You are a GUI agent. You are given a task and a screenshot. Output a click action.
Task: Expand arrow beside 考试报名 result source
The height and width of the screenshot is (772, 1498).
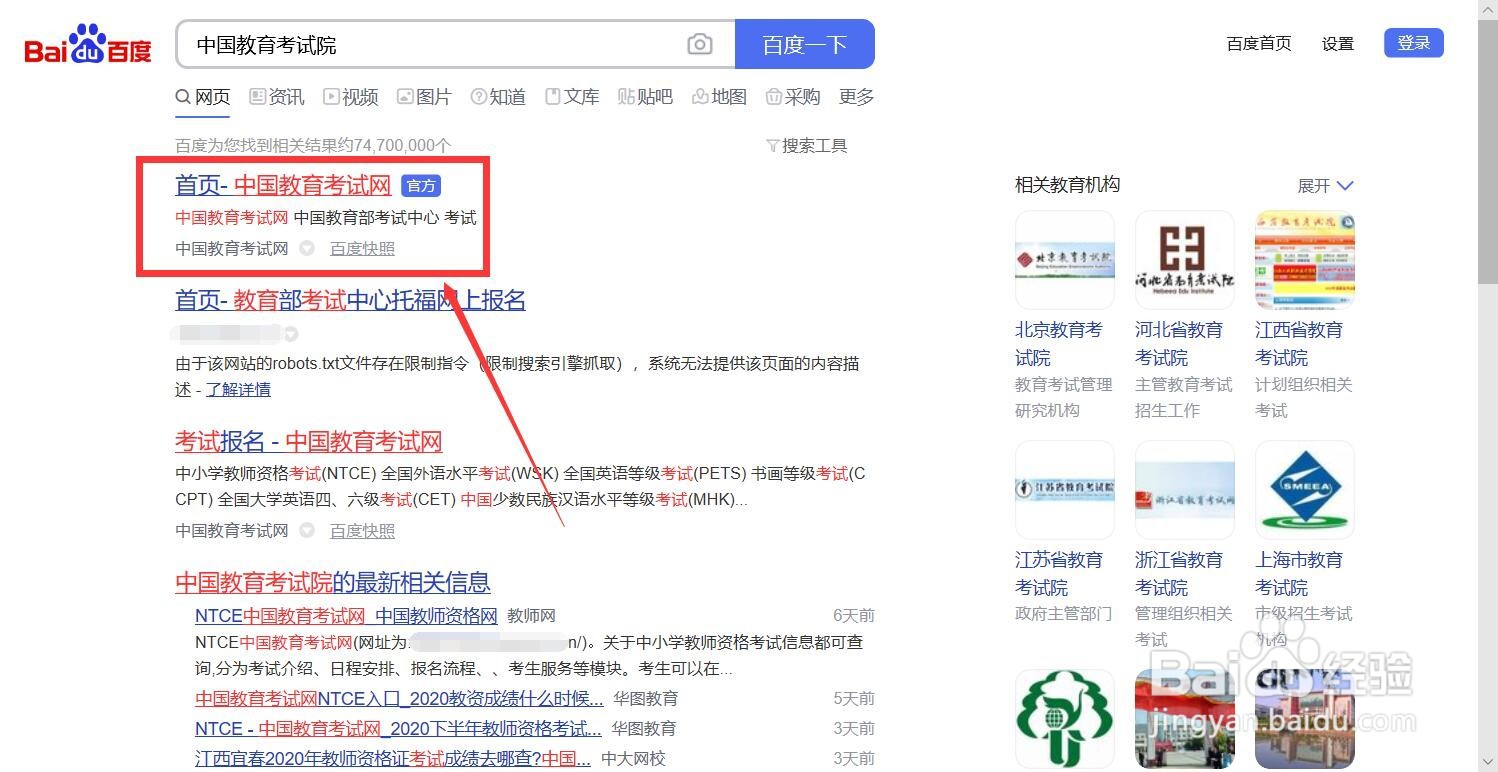pyautogui.click(x=307, y=531)
